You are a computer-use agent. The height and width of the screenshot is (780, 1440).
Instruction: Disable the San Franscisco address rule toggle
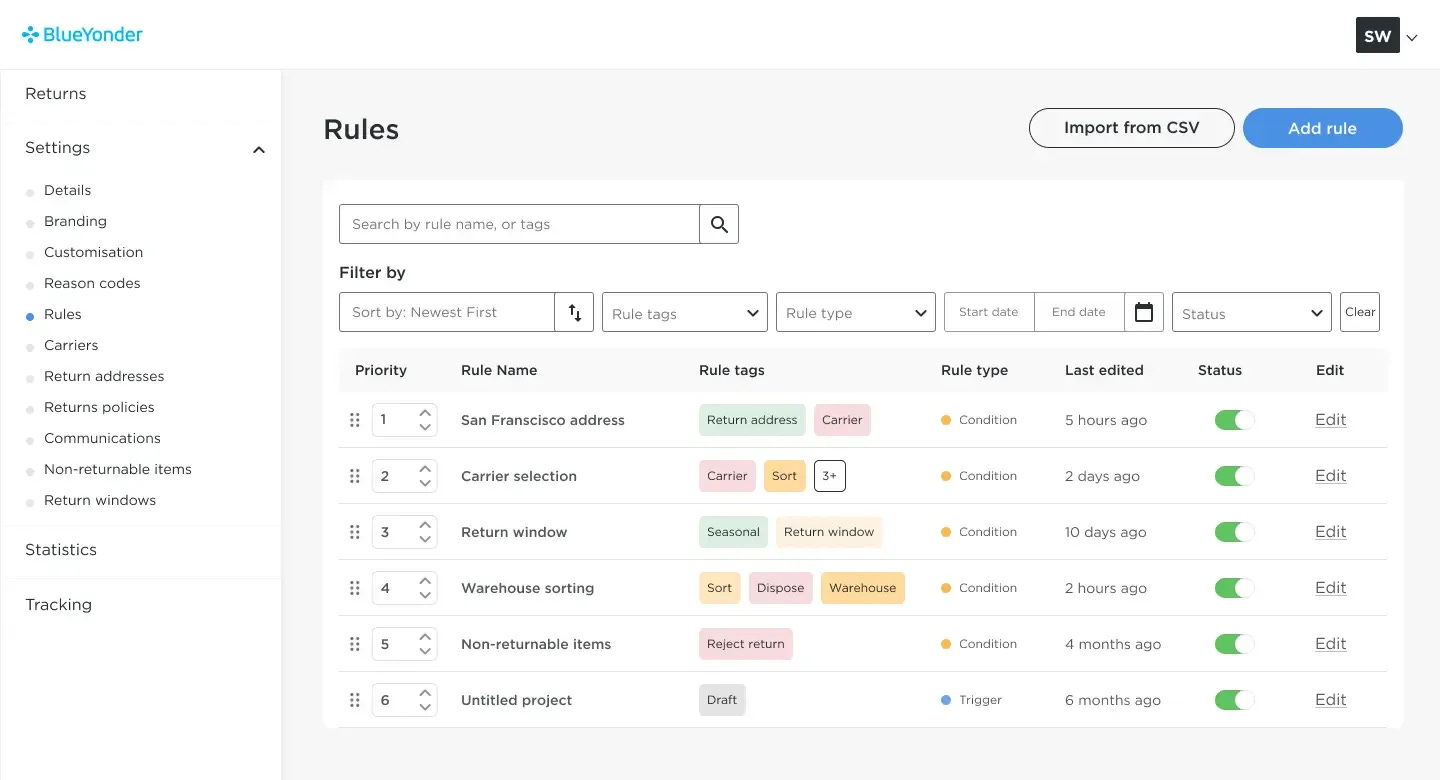coord(1234,420)
